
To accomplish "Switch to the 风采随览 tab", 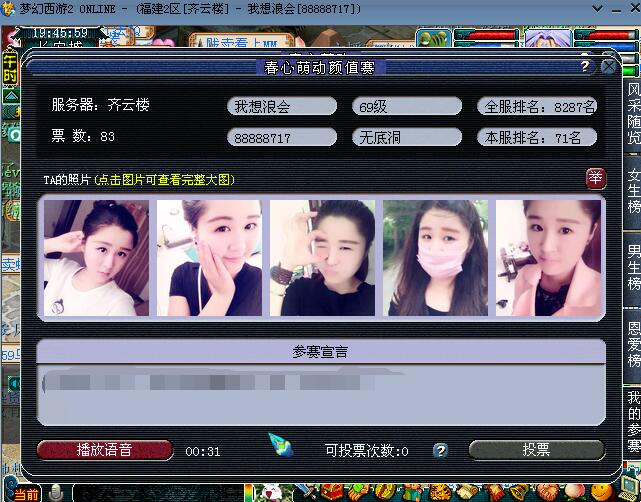I will (633, 114).
